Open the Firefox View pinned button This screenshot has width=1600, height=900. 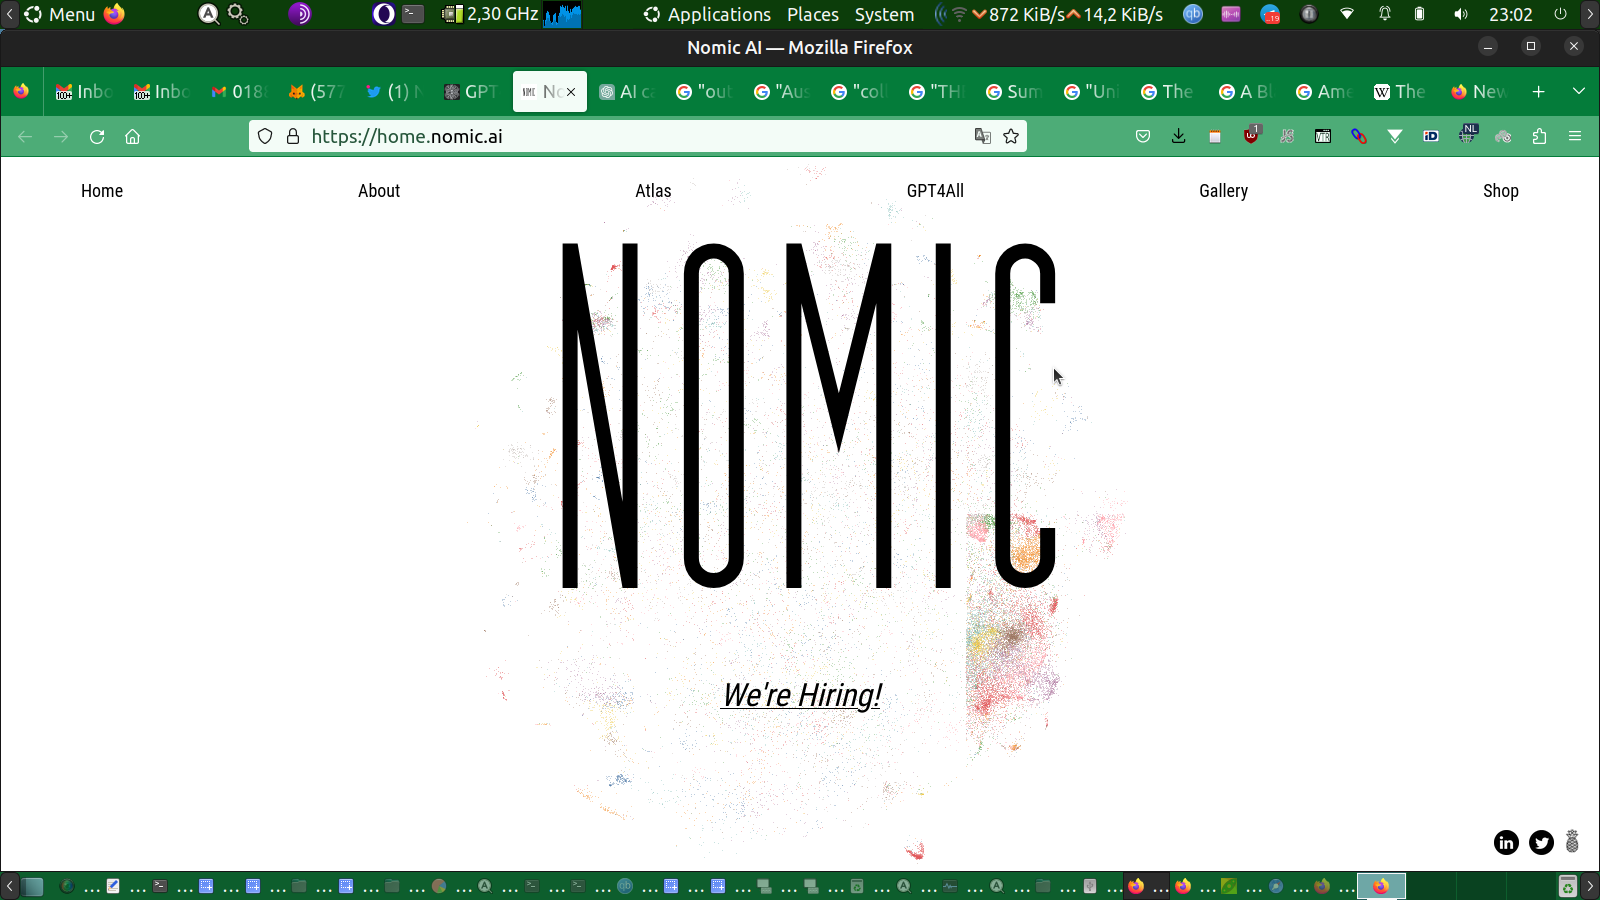(x=21, y=92)
